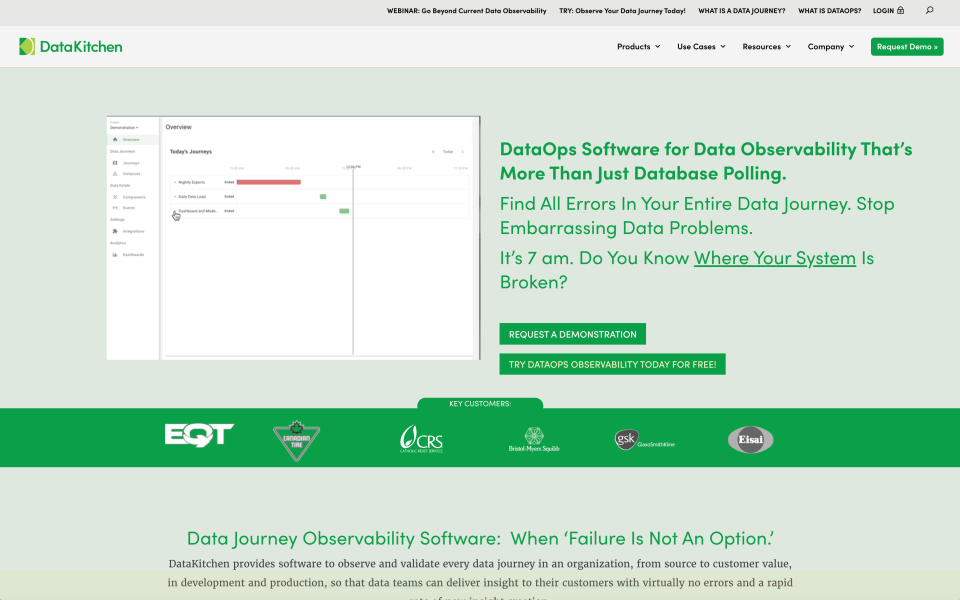The width and height of the screenshot is (960, 600).
Task: Click the next-arrow beside Today
Action: 462,152
